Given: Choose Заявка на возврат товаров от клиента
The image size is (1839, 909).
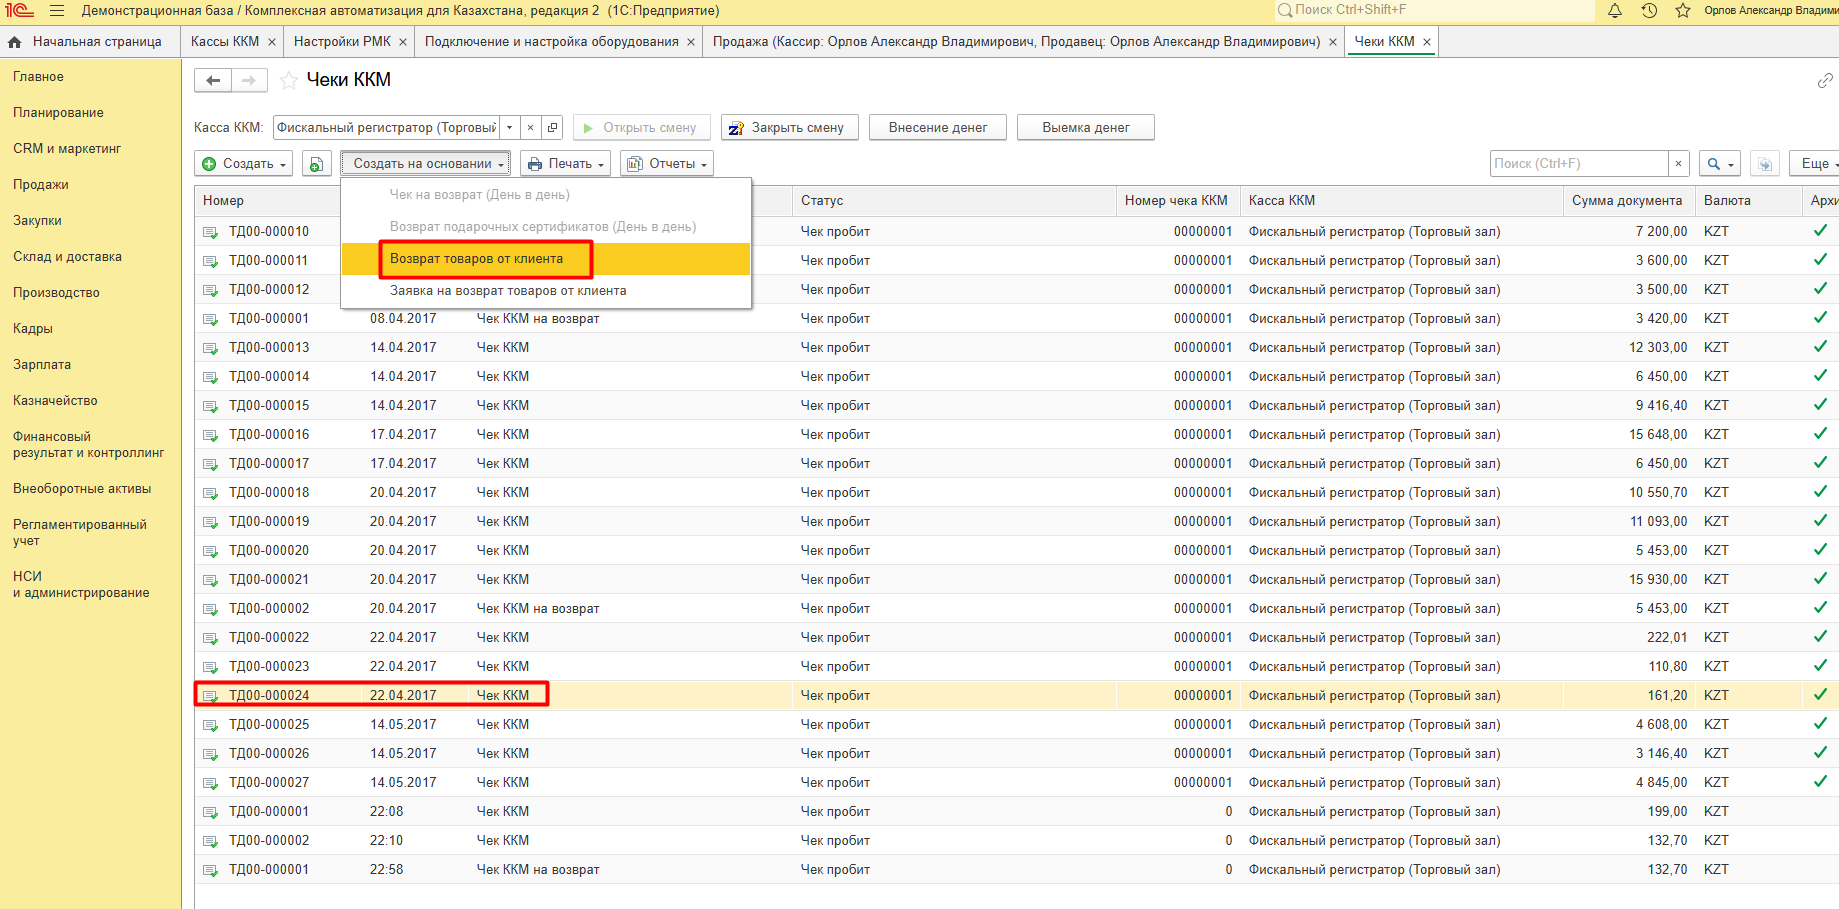Looking at the screenshot, I should coord(508,291).
